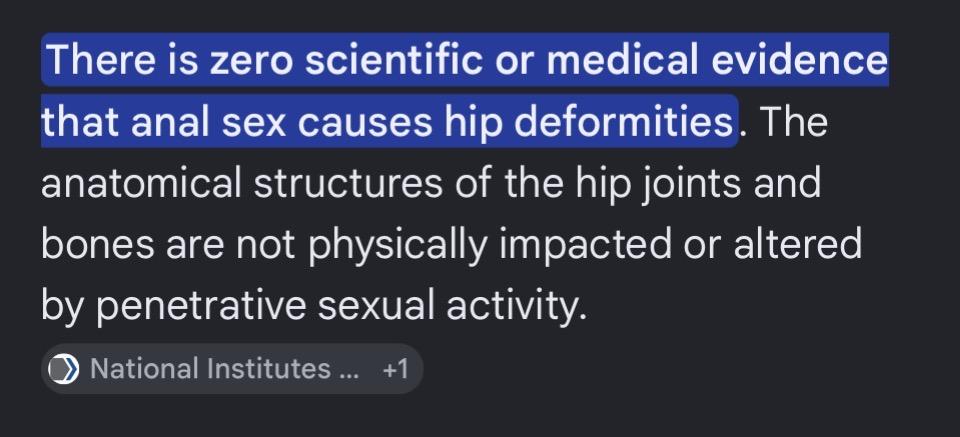
Task: Show the +1 additional sources
Action: click(x=395, y=369)
